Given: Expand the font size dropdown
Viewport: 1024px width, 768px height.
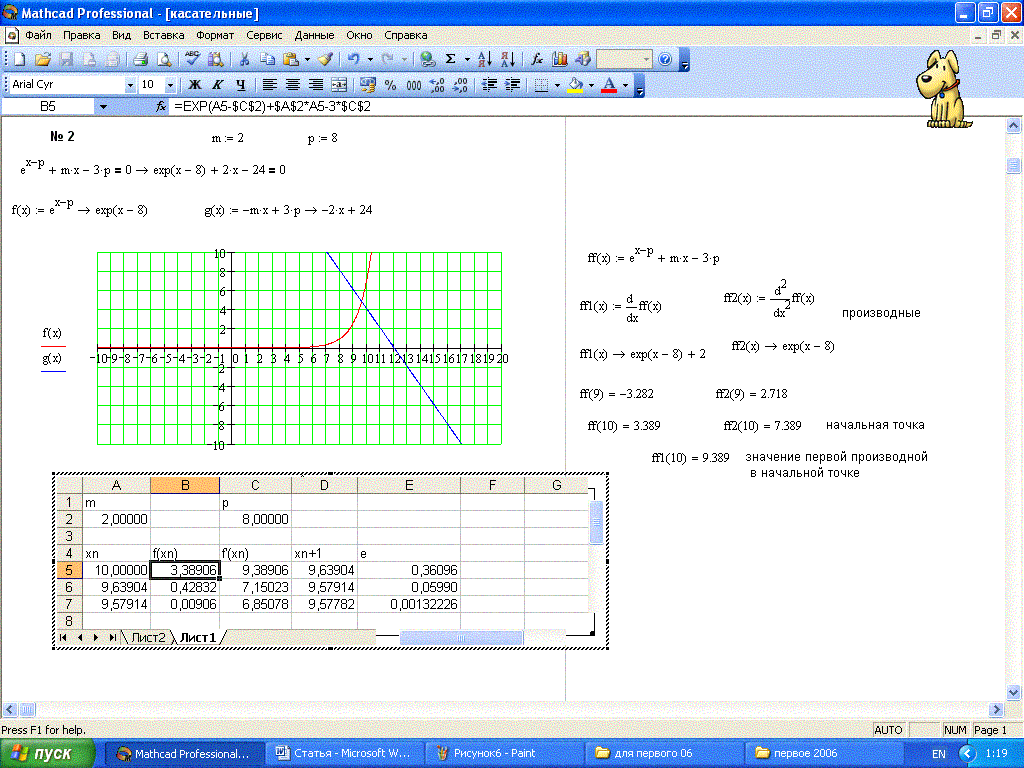Looking at the screenshot, I should [x=170, y=85].
